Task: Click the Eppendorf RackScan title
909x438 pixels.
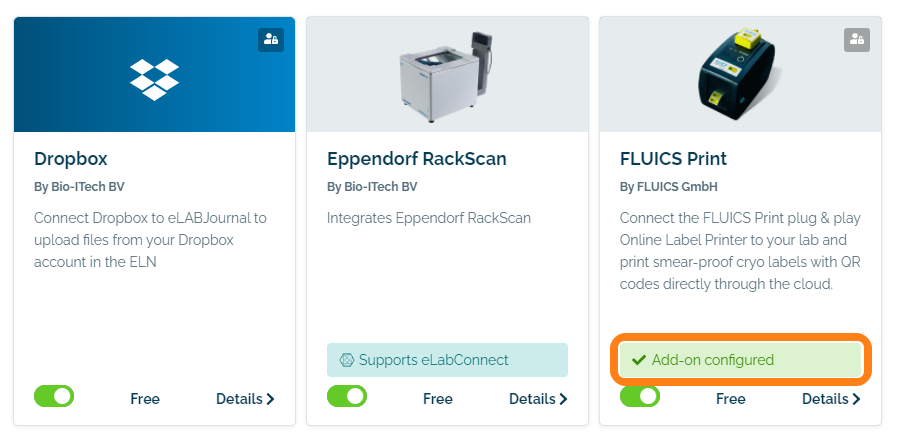Action: (x=417, y=158)
